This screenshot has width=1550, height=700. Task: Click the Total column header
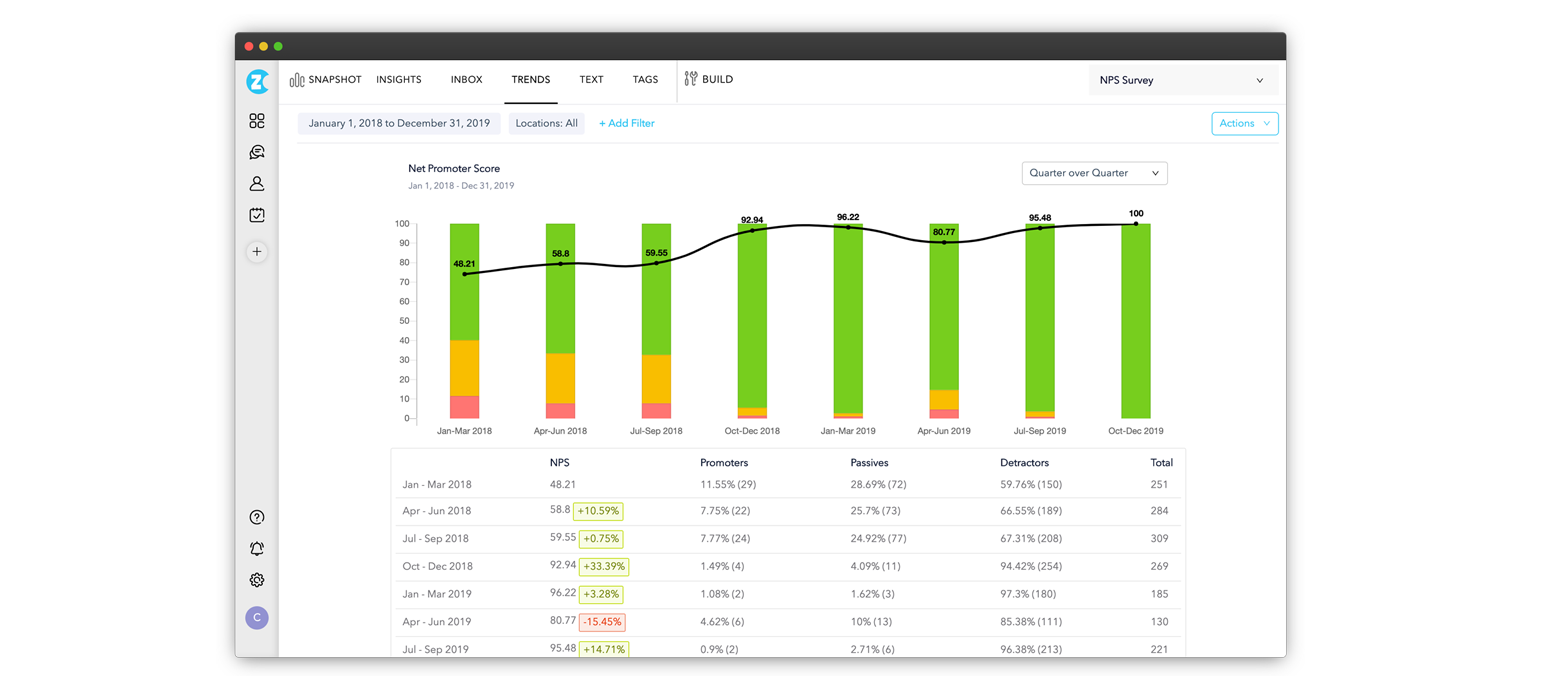click(1161, 463)
